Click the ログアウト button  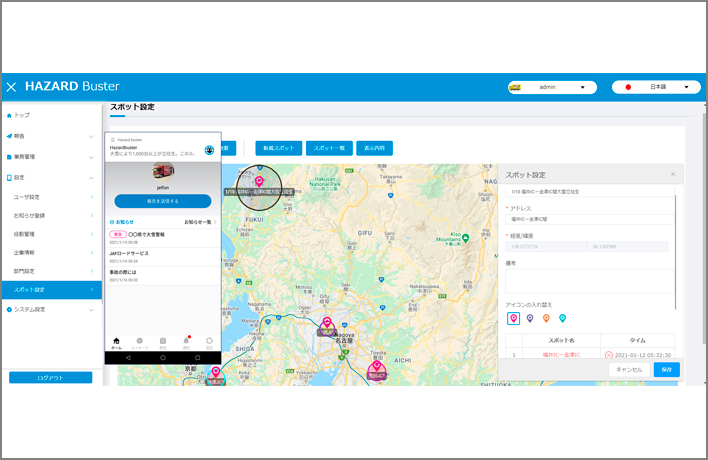pos(51,377)
